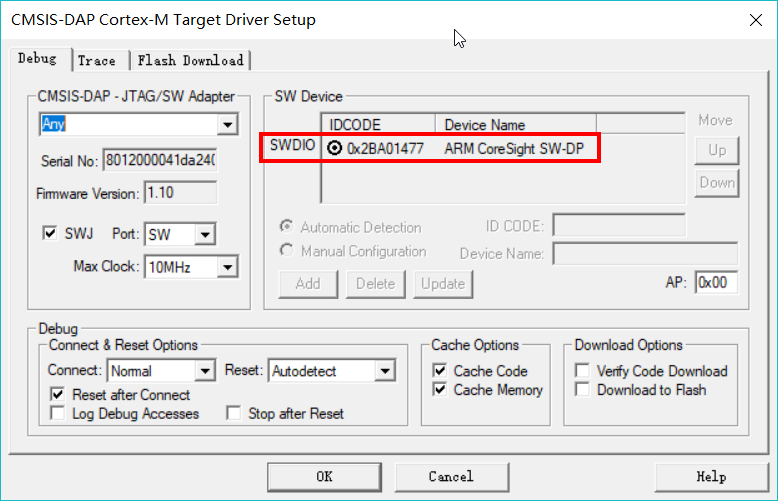Select Manual Configuration radio button
This screenshot has width=778, height=501.
point(286,250)
